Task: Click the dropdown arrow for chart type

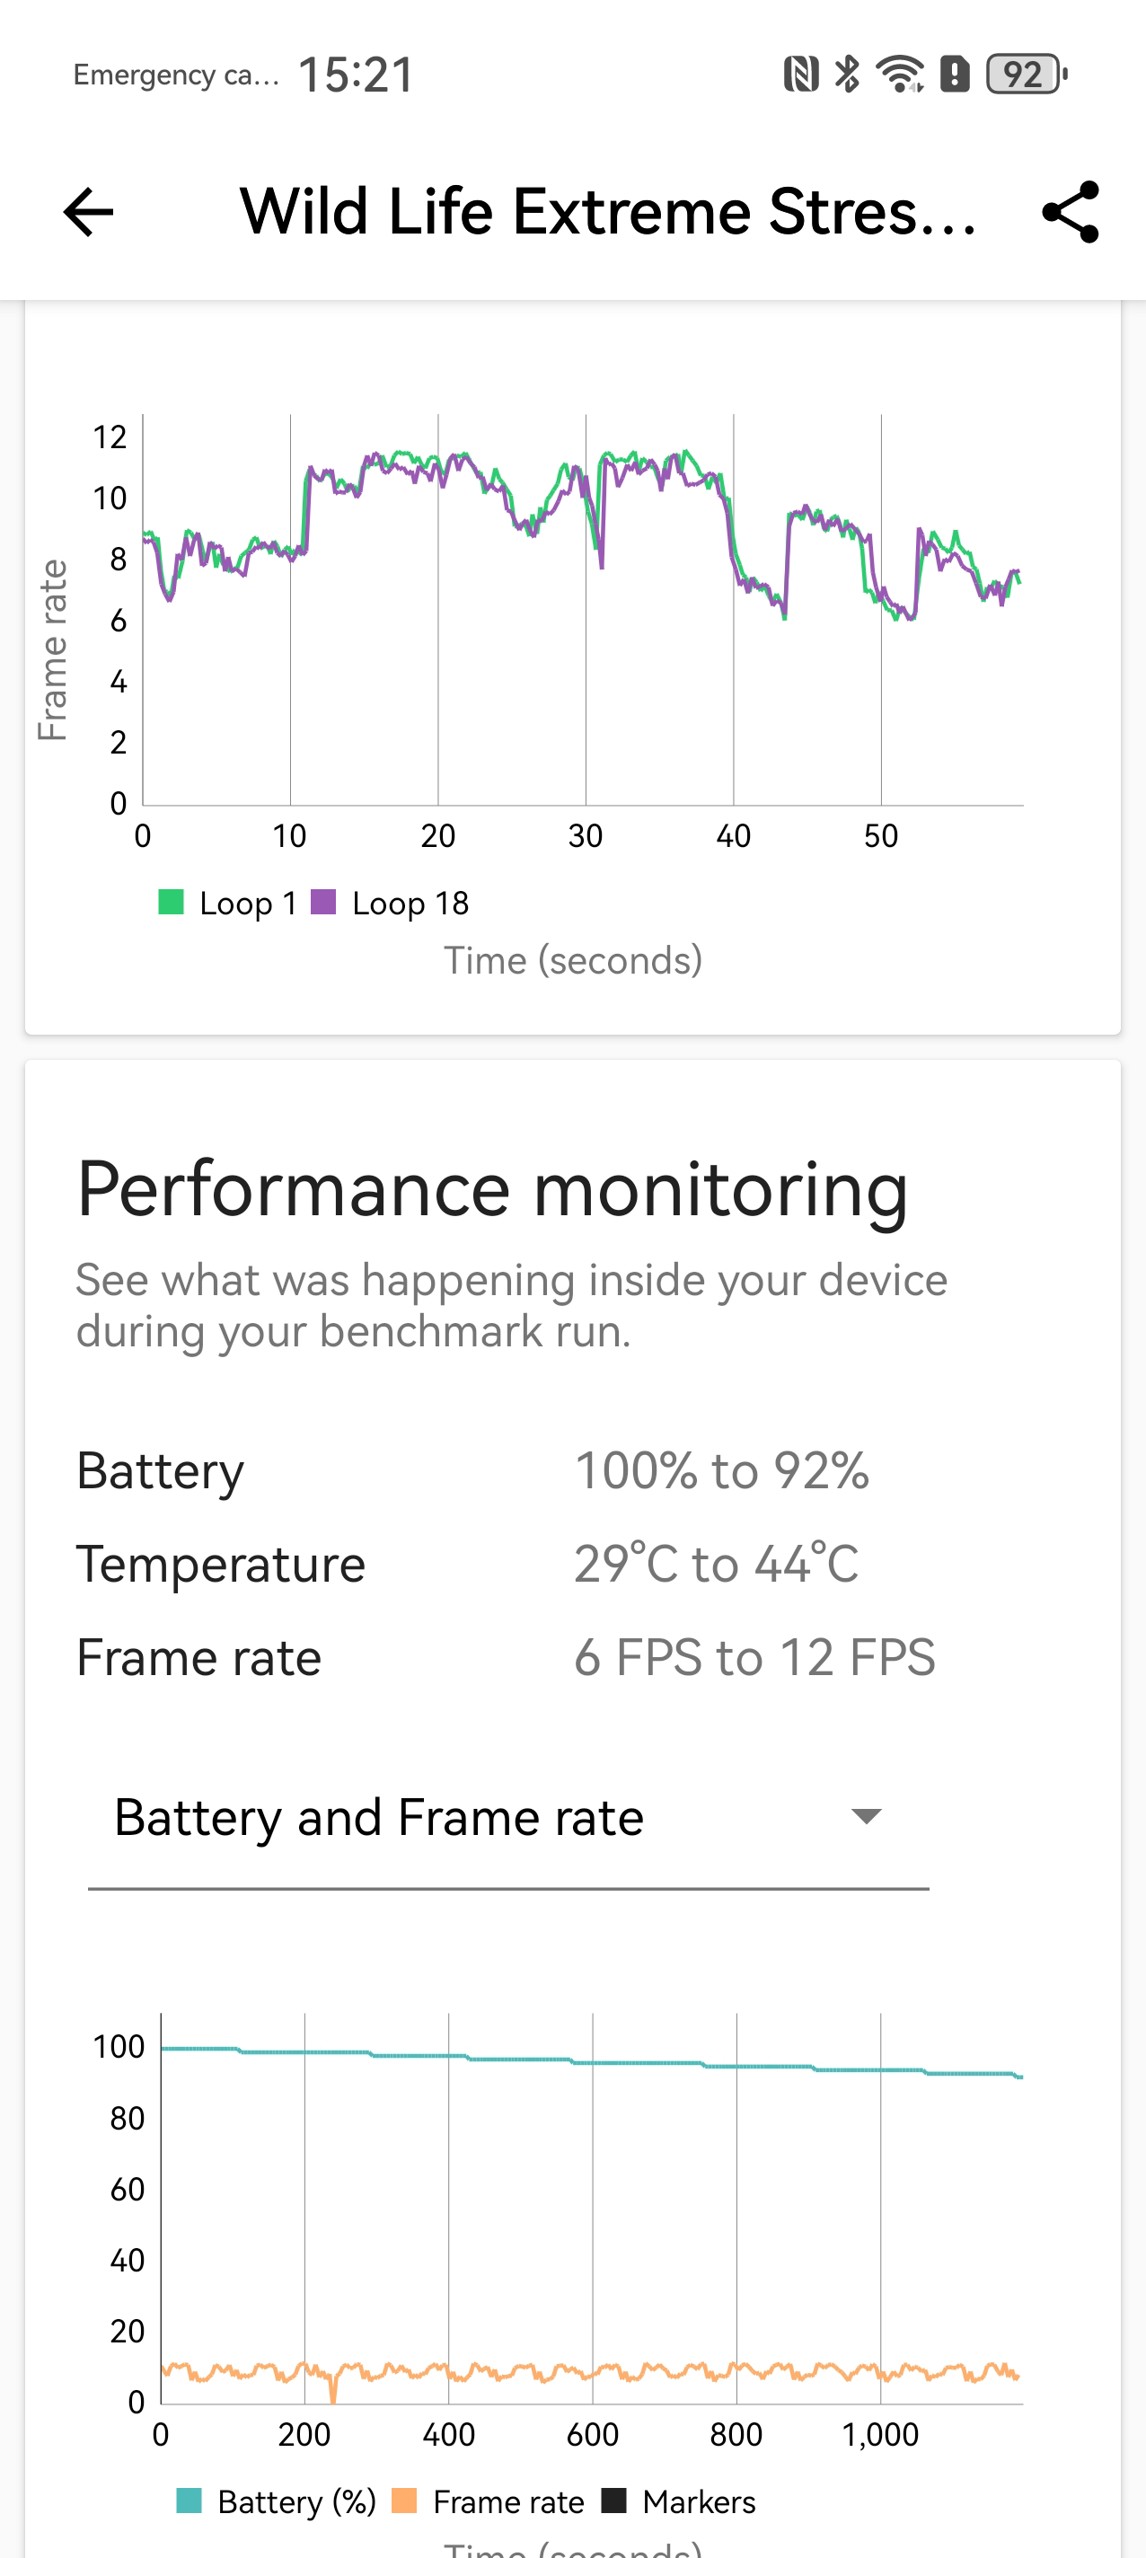Action: pyautogui.click(x=865, y=1816)
